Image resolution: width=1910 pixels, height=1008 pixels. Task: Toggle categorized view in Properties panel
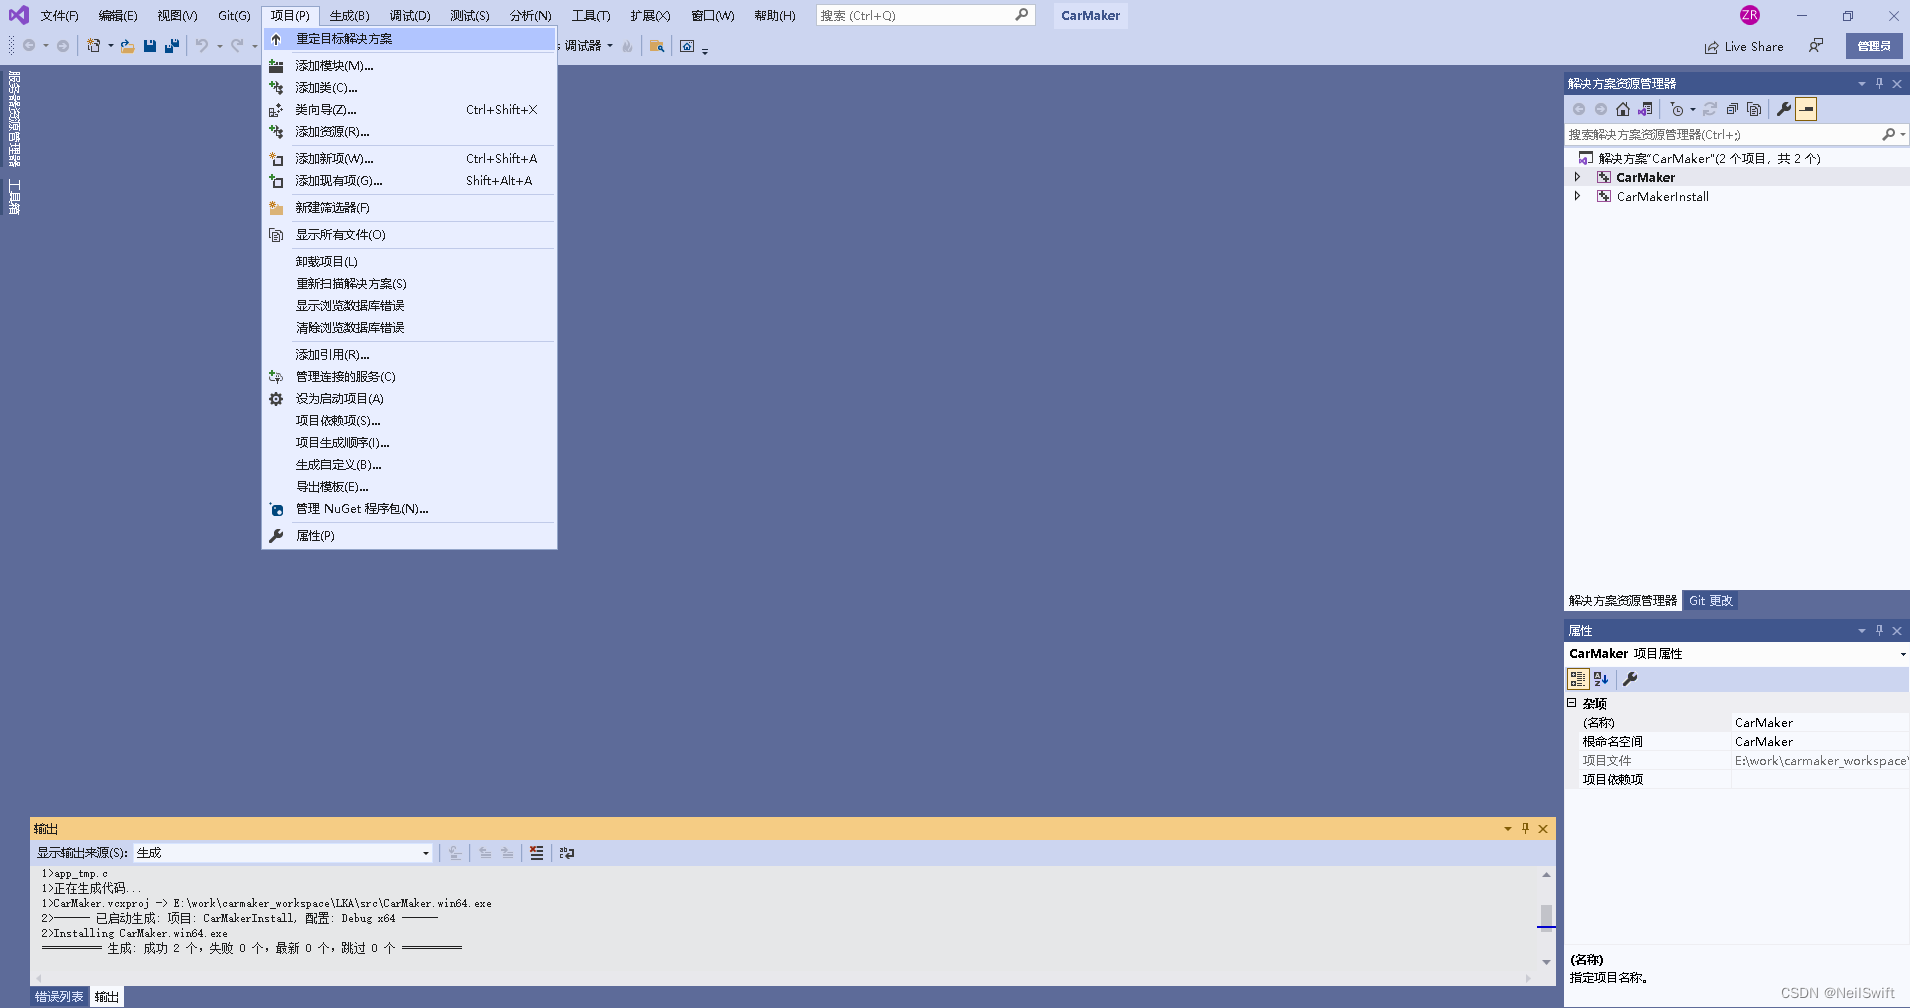(1578, 679)
